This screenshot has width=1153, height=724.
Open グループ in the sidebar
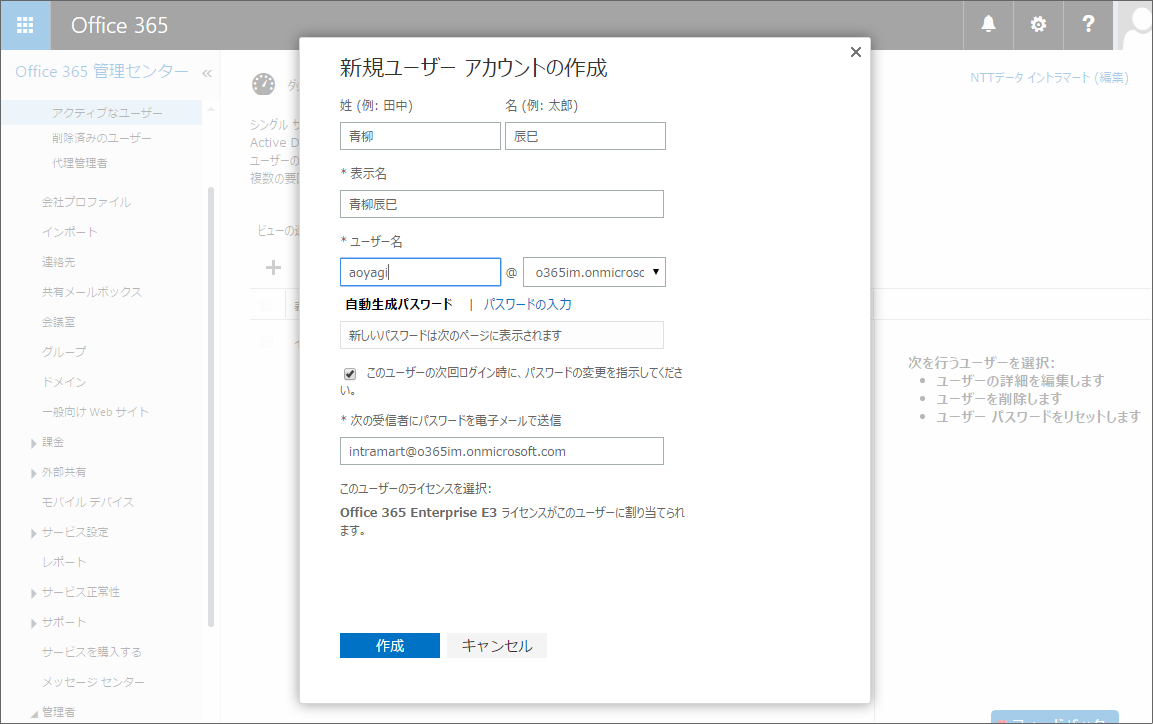(x=64, y=352)
